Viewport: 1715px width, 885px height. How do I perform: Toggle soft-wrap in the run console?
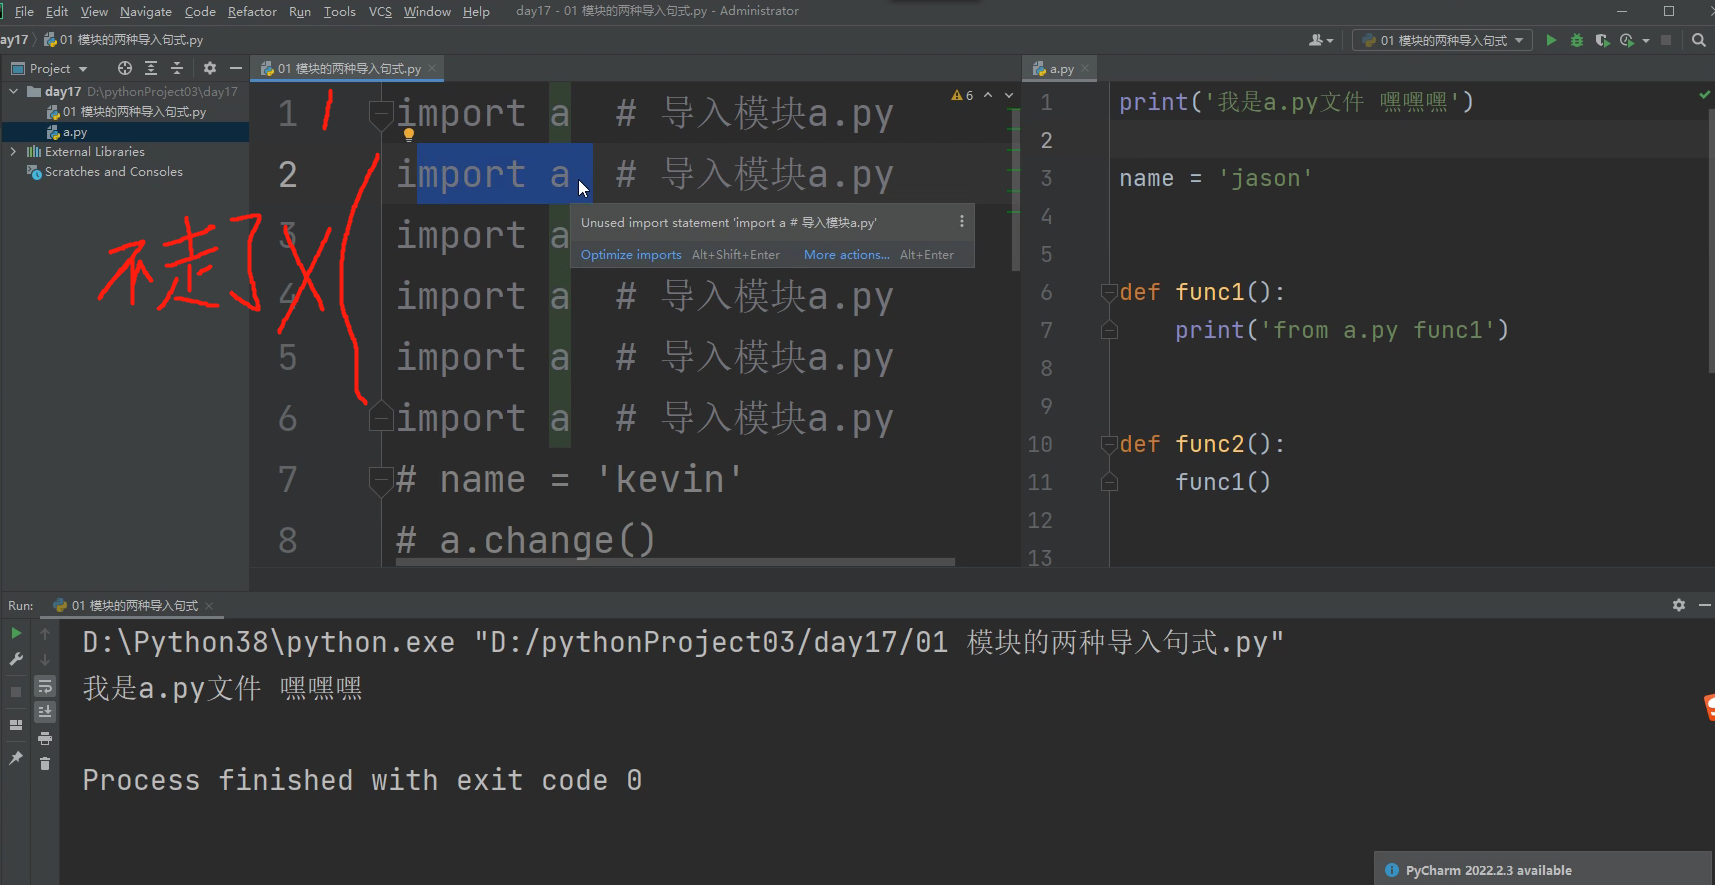(45, 686)
